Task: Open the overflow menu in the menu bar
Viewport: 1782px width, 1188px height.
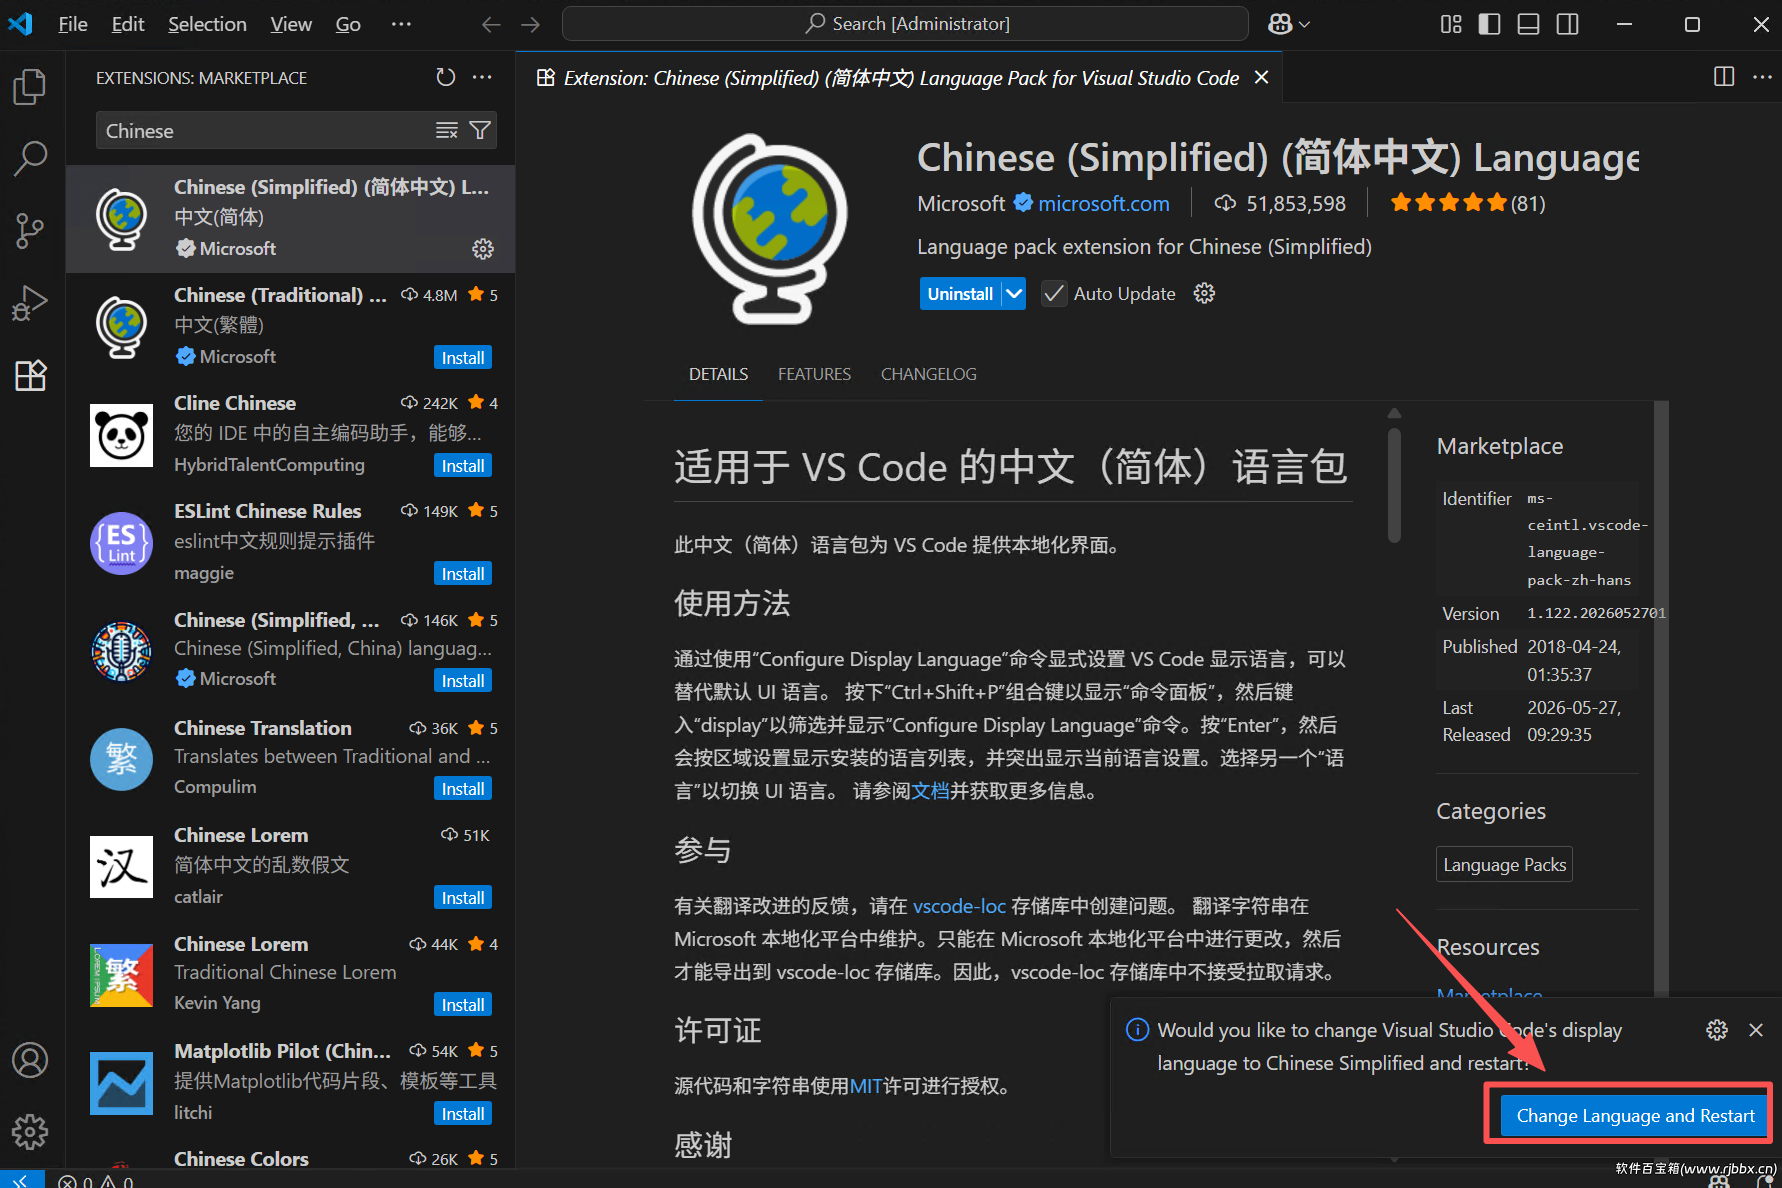Action: [x=401, y=24]
